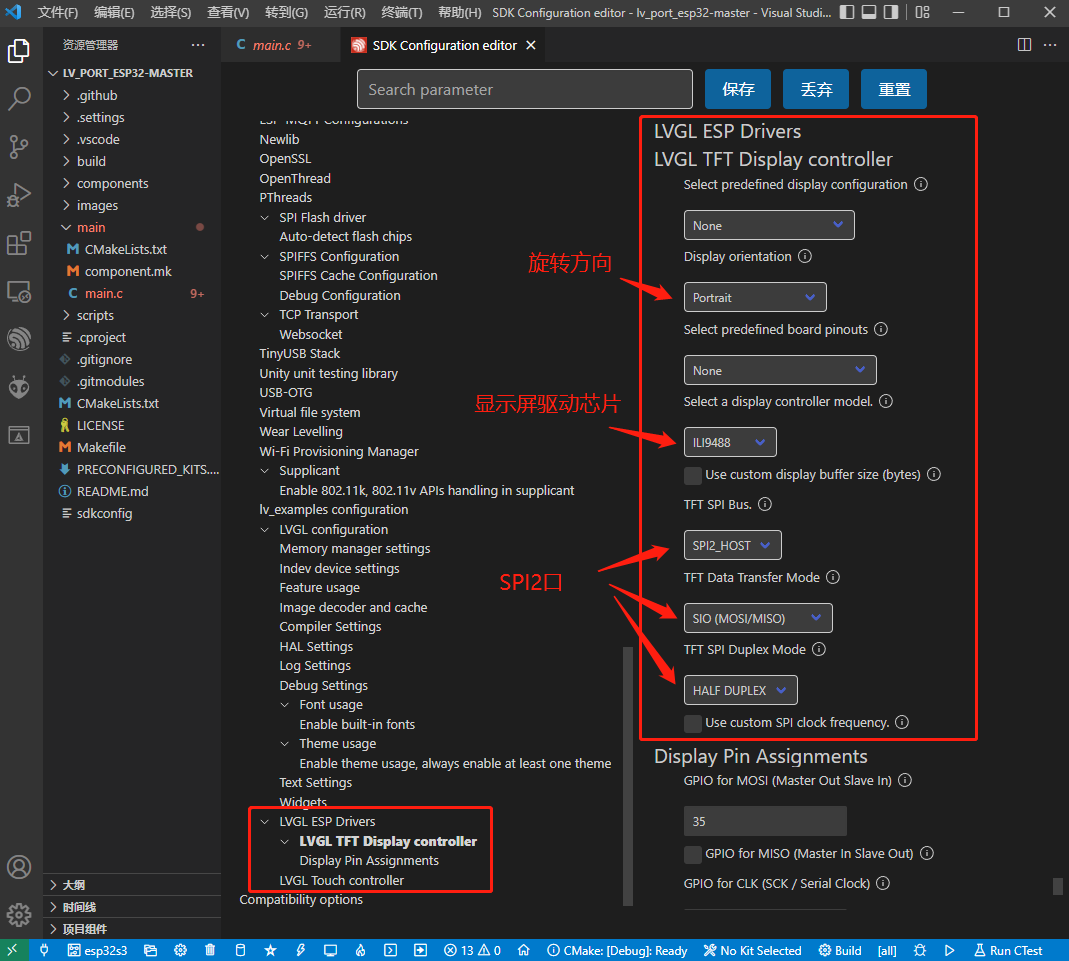Open the PlatformIO alien-head icon in activity bar

(19, 387)
